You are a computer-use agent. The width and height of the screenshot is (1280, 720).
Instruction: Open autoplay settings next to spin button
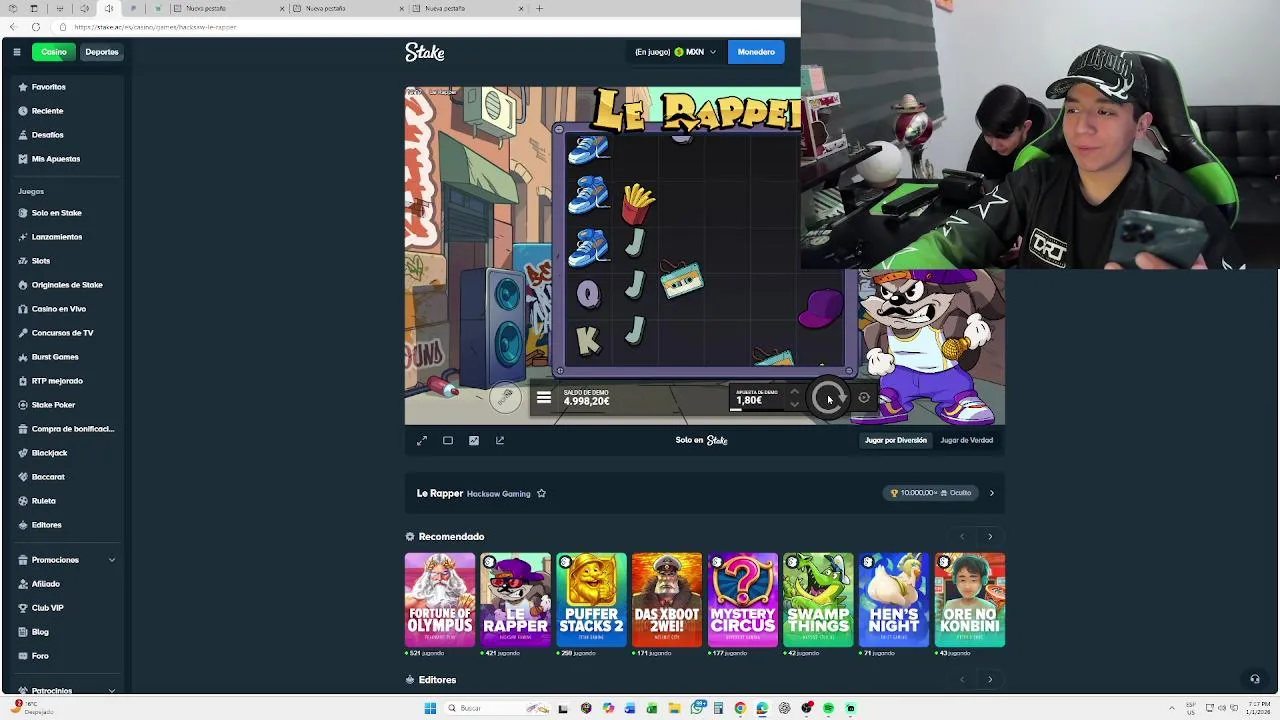click(x=864, y=398)
